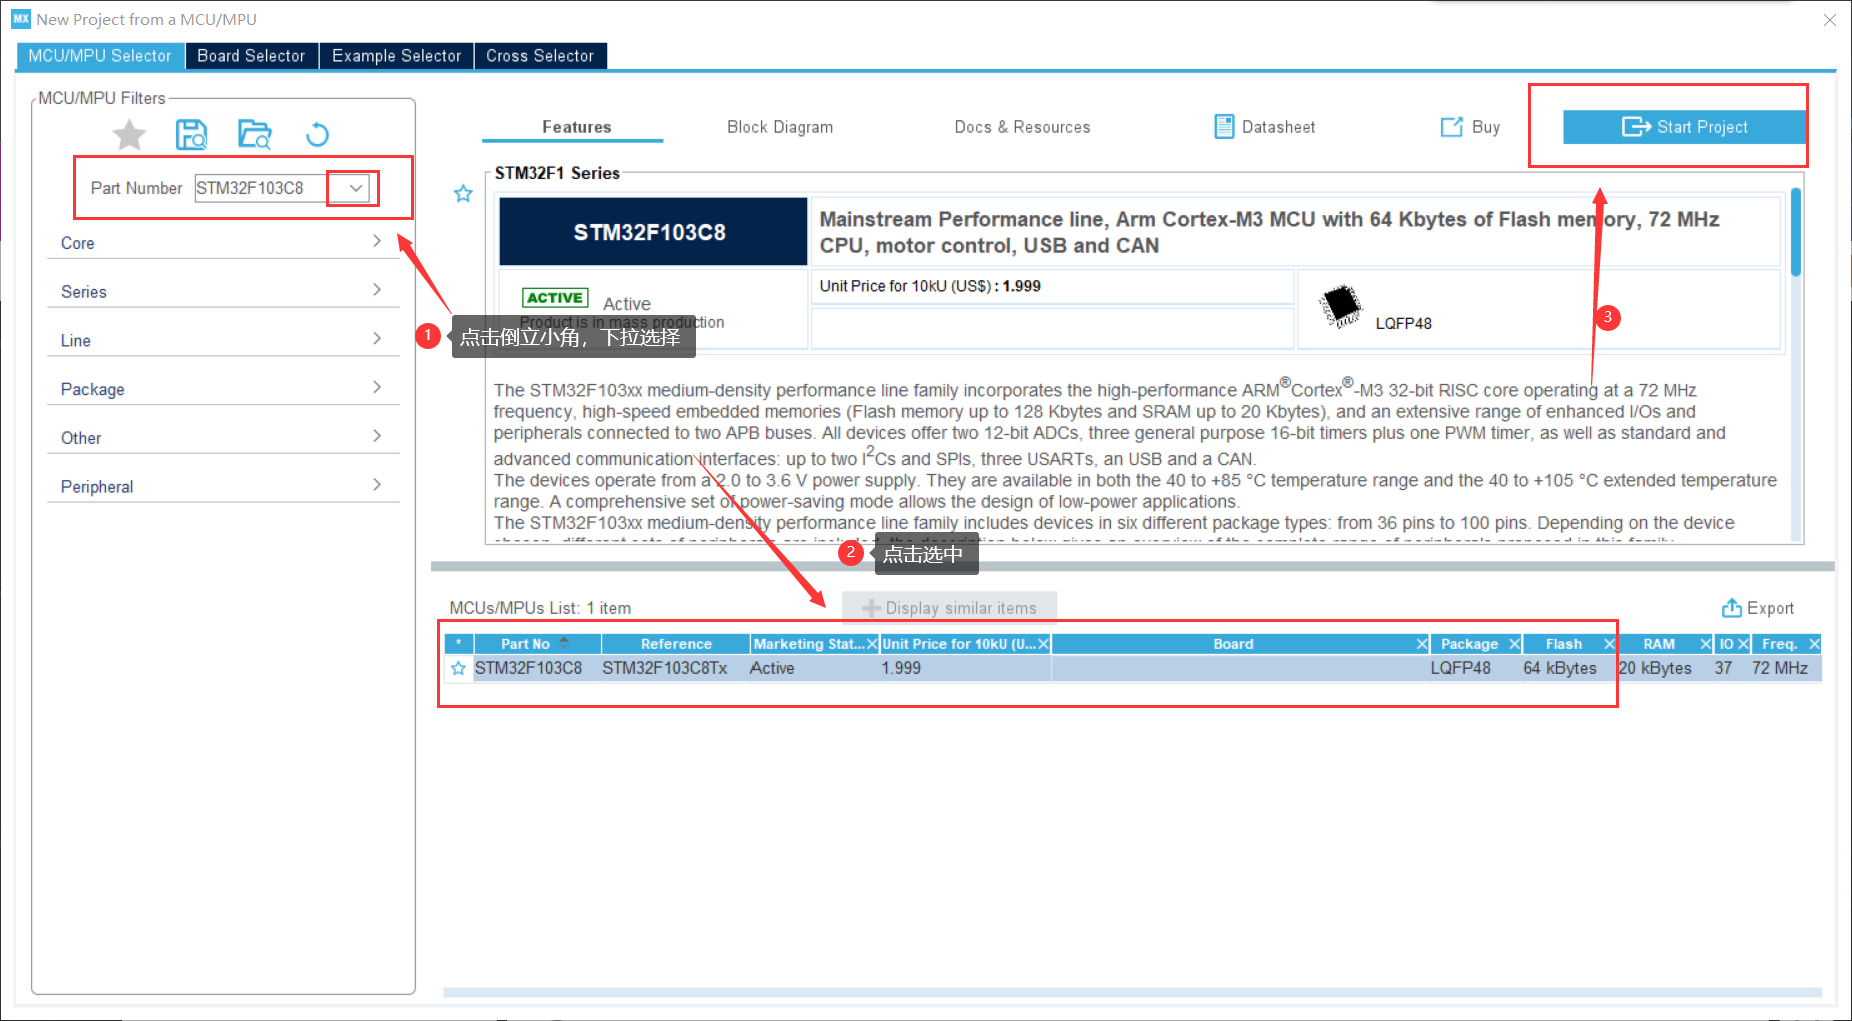Expand the Package filter
The height and width of the screenshot is (1021, 1852).
tap(223, 389)
